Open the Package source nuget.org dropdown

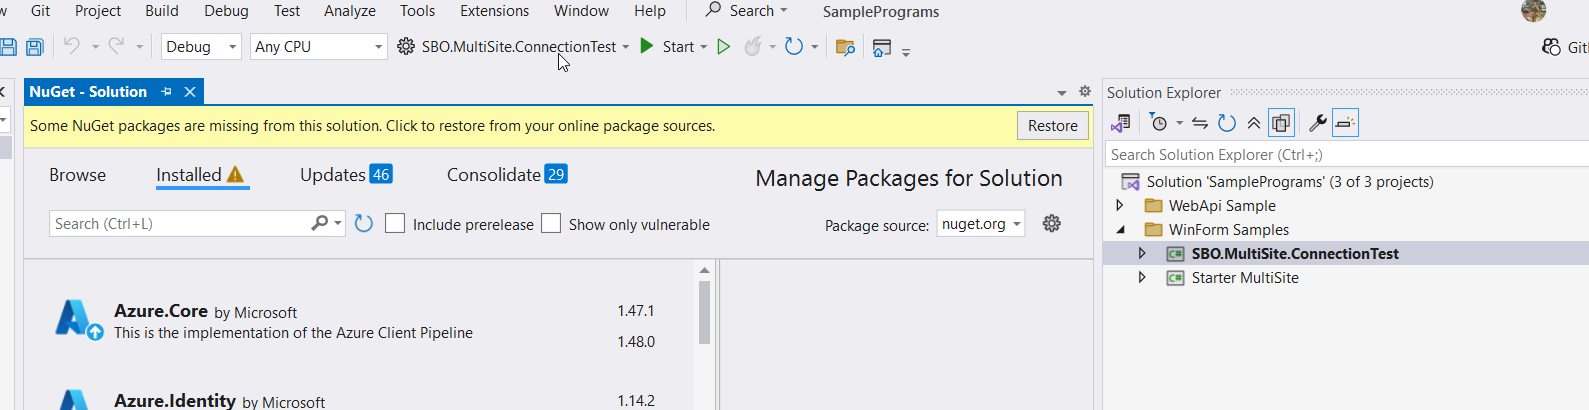(981, 224)
